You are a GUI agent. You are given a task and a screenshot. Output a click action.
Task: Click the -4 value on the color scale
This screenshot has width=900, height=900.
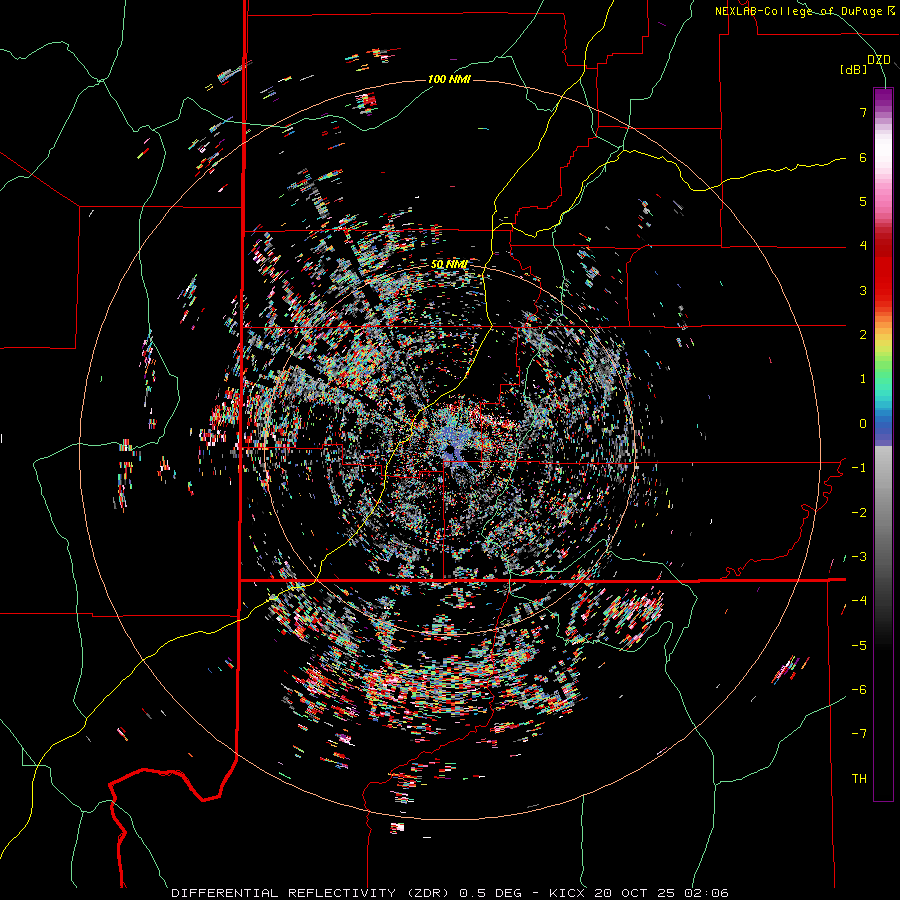(859, 600)
